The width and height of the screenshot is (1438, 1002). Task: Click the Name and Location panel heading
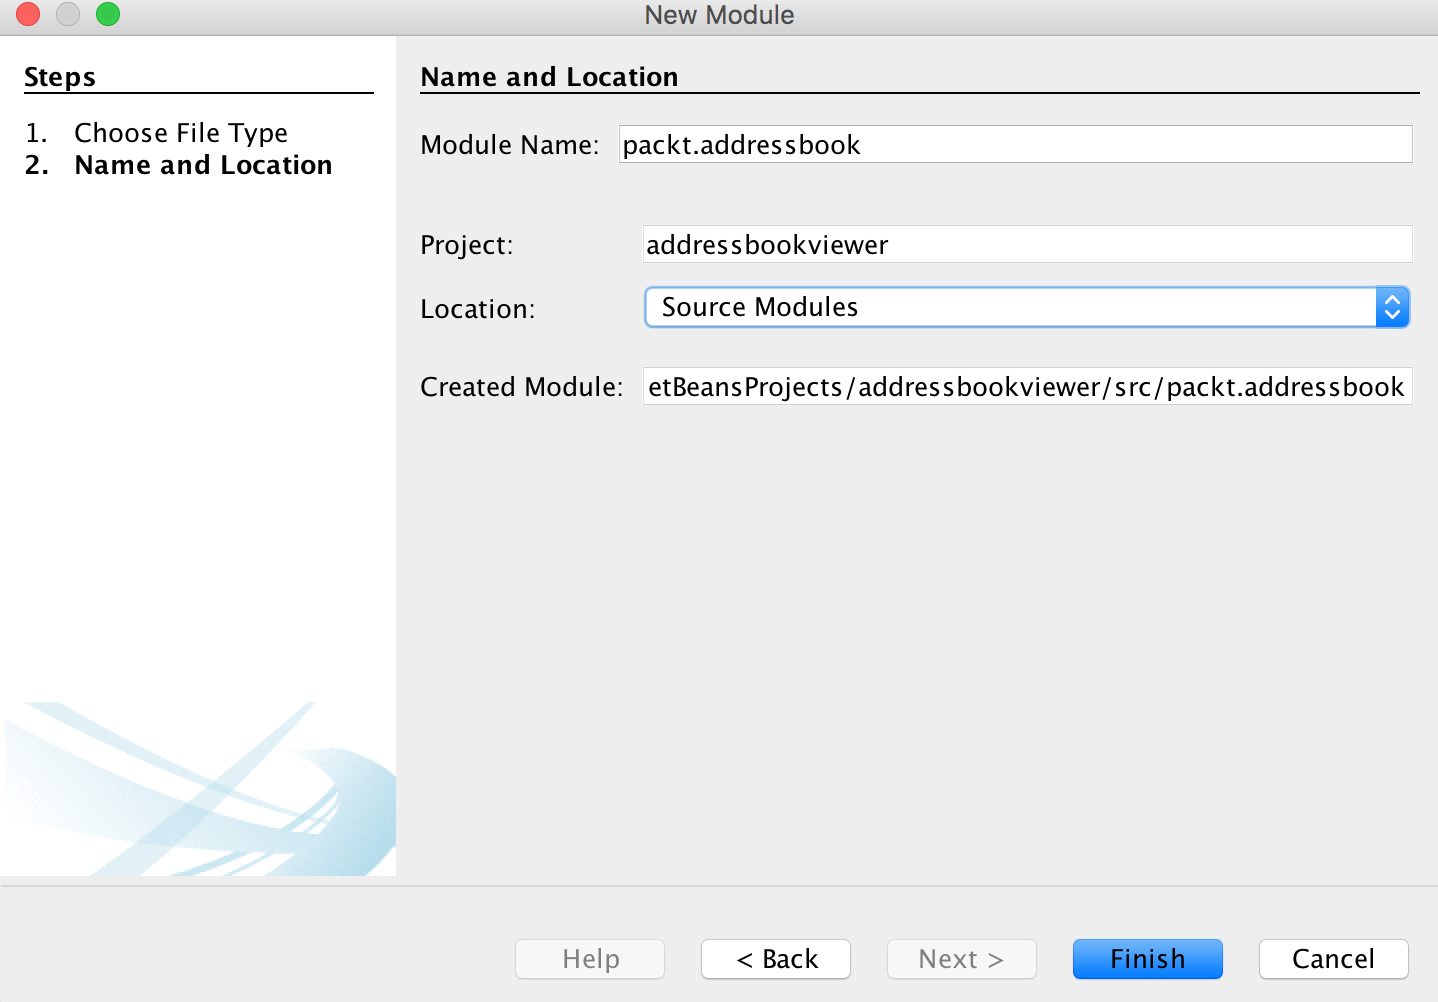549,77
